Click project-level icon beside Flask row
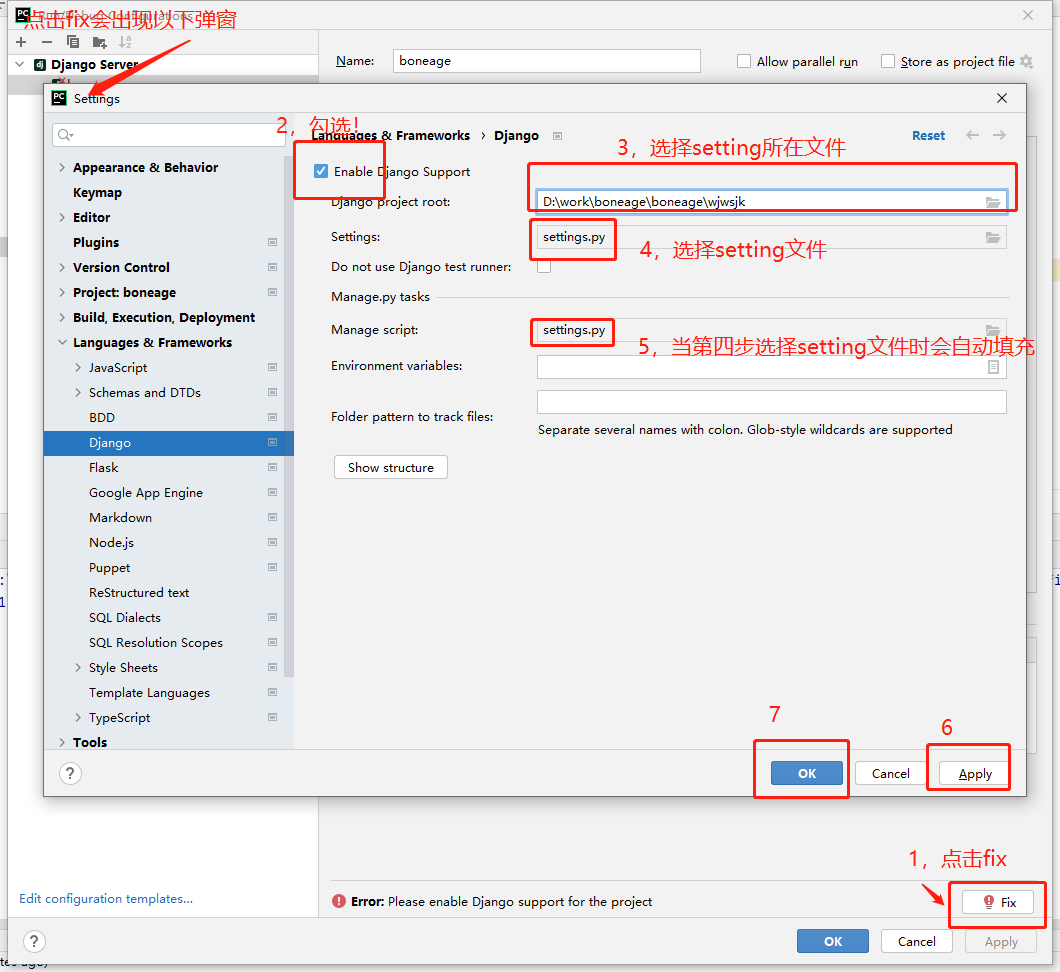This screenshot has width=1060, height=972. coord(272,467)
